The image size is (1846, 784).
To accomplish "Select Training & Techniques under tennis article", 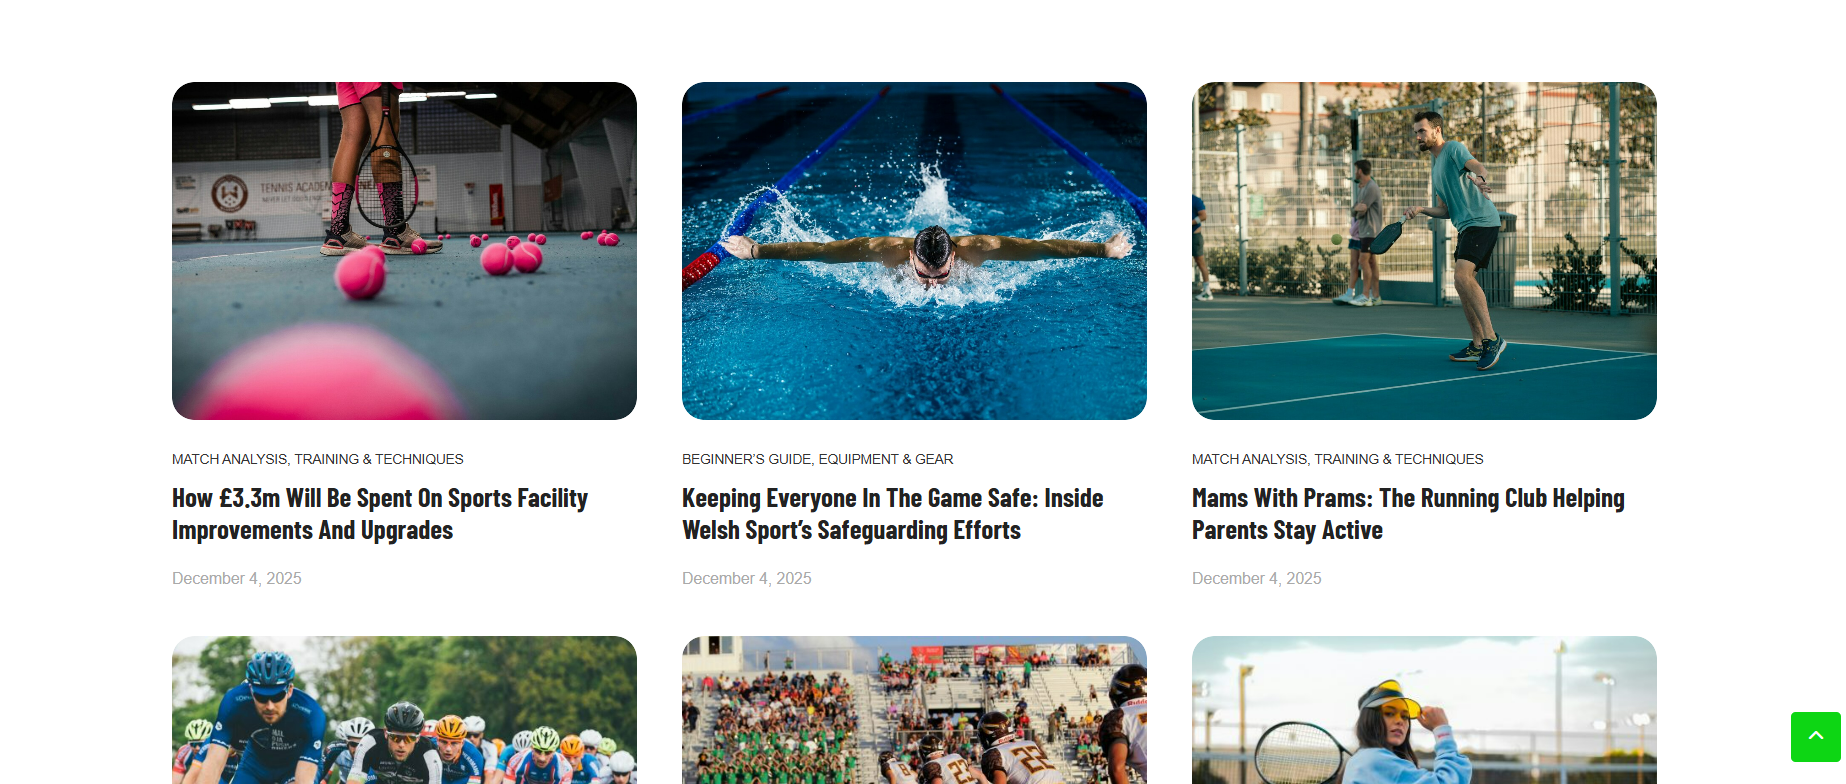I will [x=379, y=459].
